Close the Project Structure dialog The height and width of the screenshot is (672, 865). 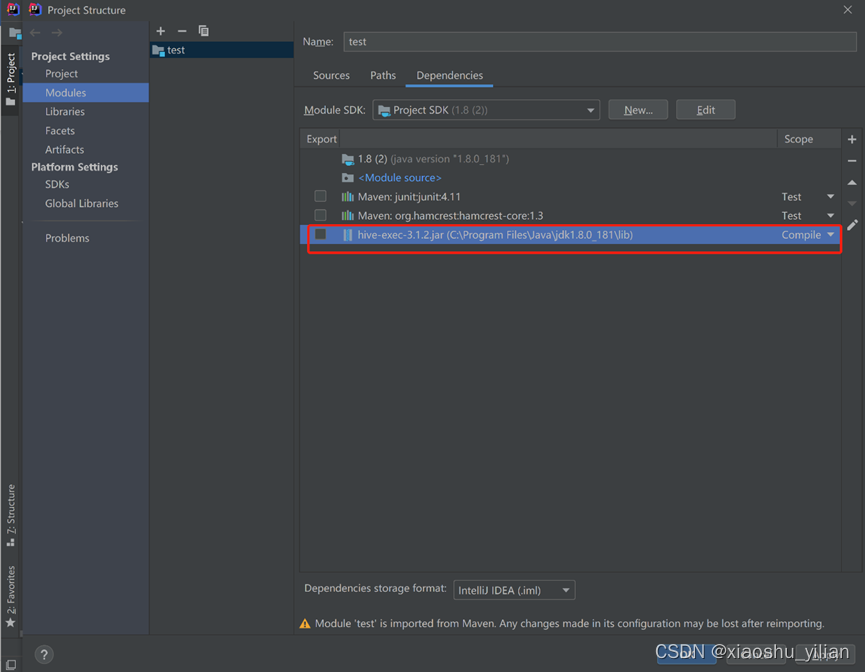[x=847, y=9]
